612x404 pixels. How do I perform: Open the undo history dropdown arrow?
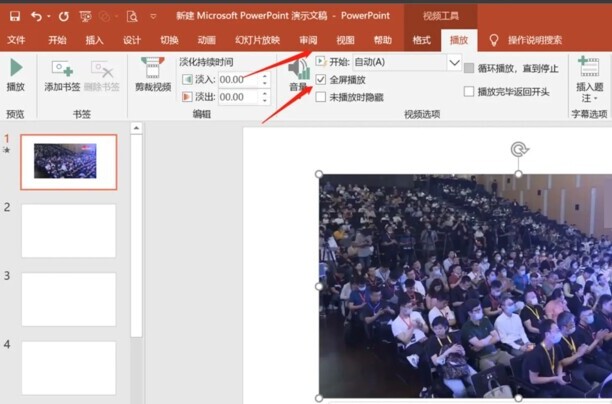coord(49,16)
